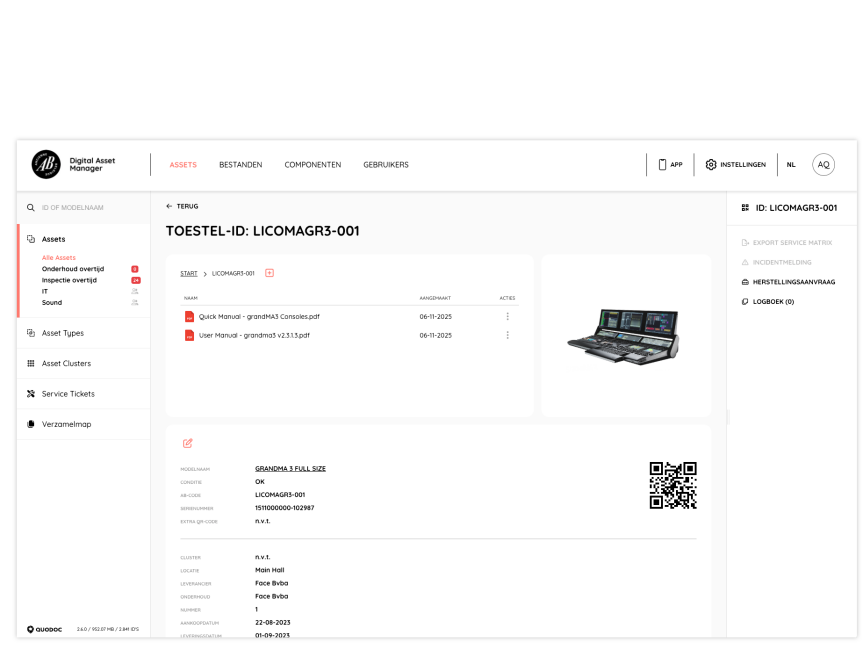This screenshot has width=863, height=664.
Task: Click the asset QR code
Action: 673,485
